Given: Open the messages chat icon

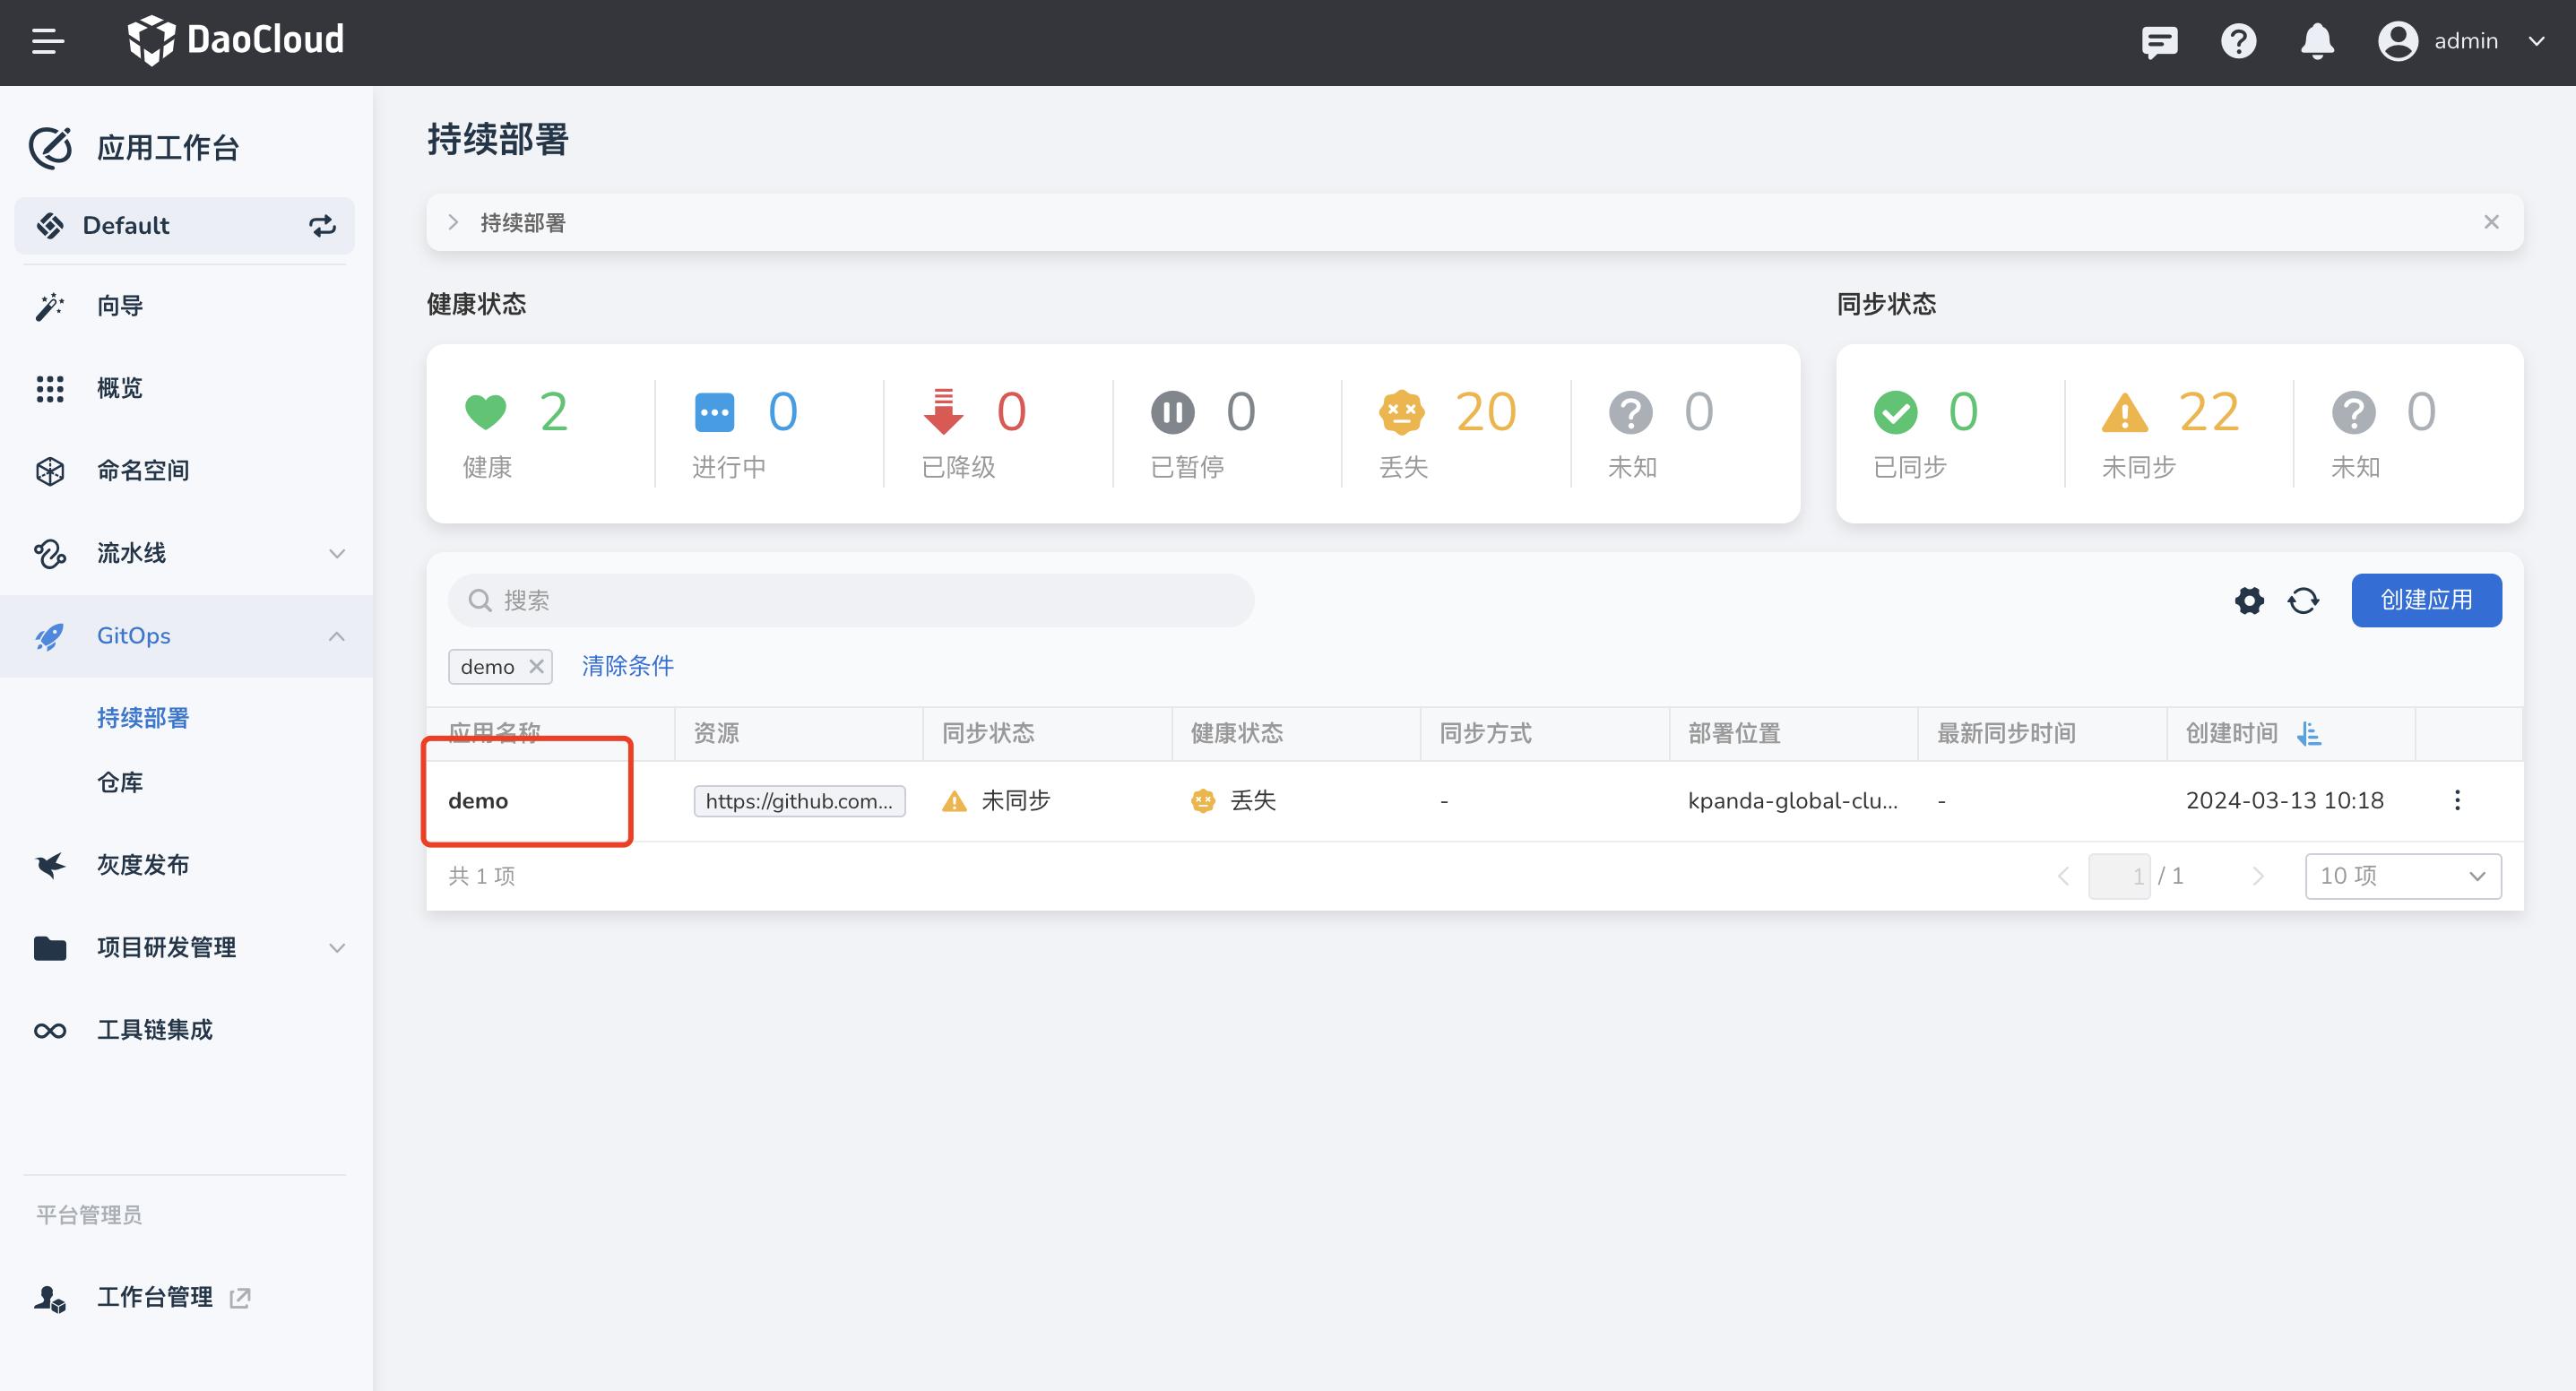Looking at the screenshot, I should point(2159,42).
